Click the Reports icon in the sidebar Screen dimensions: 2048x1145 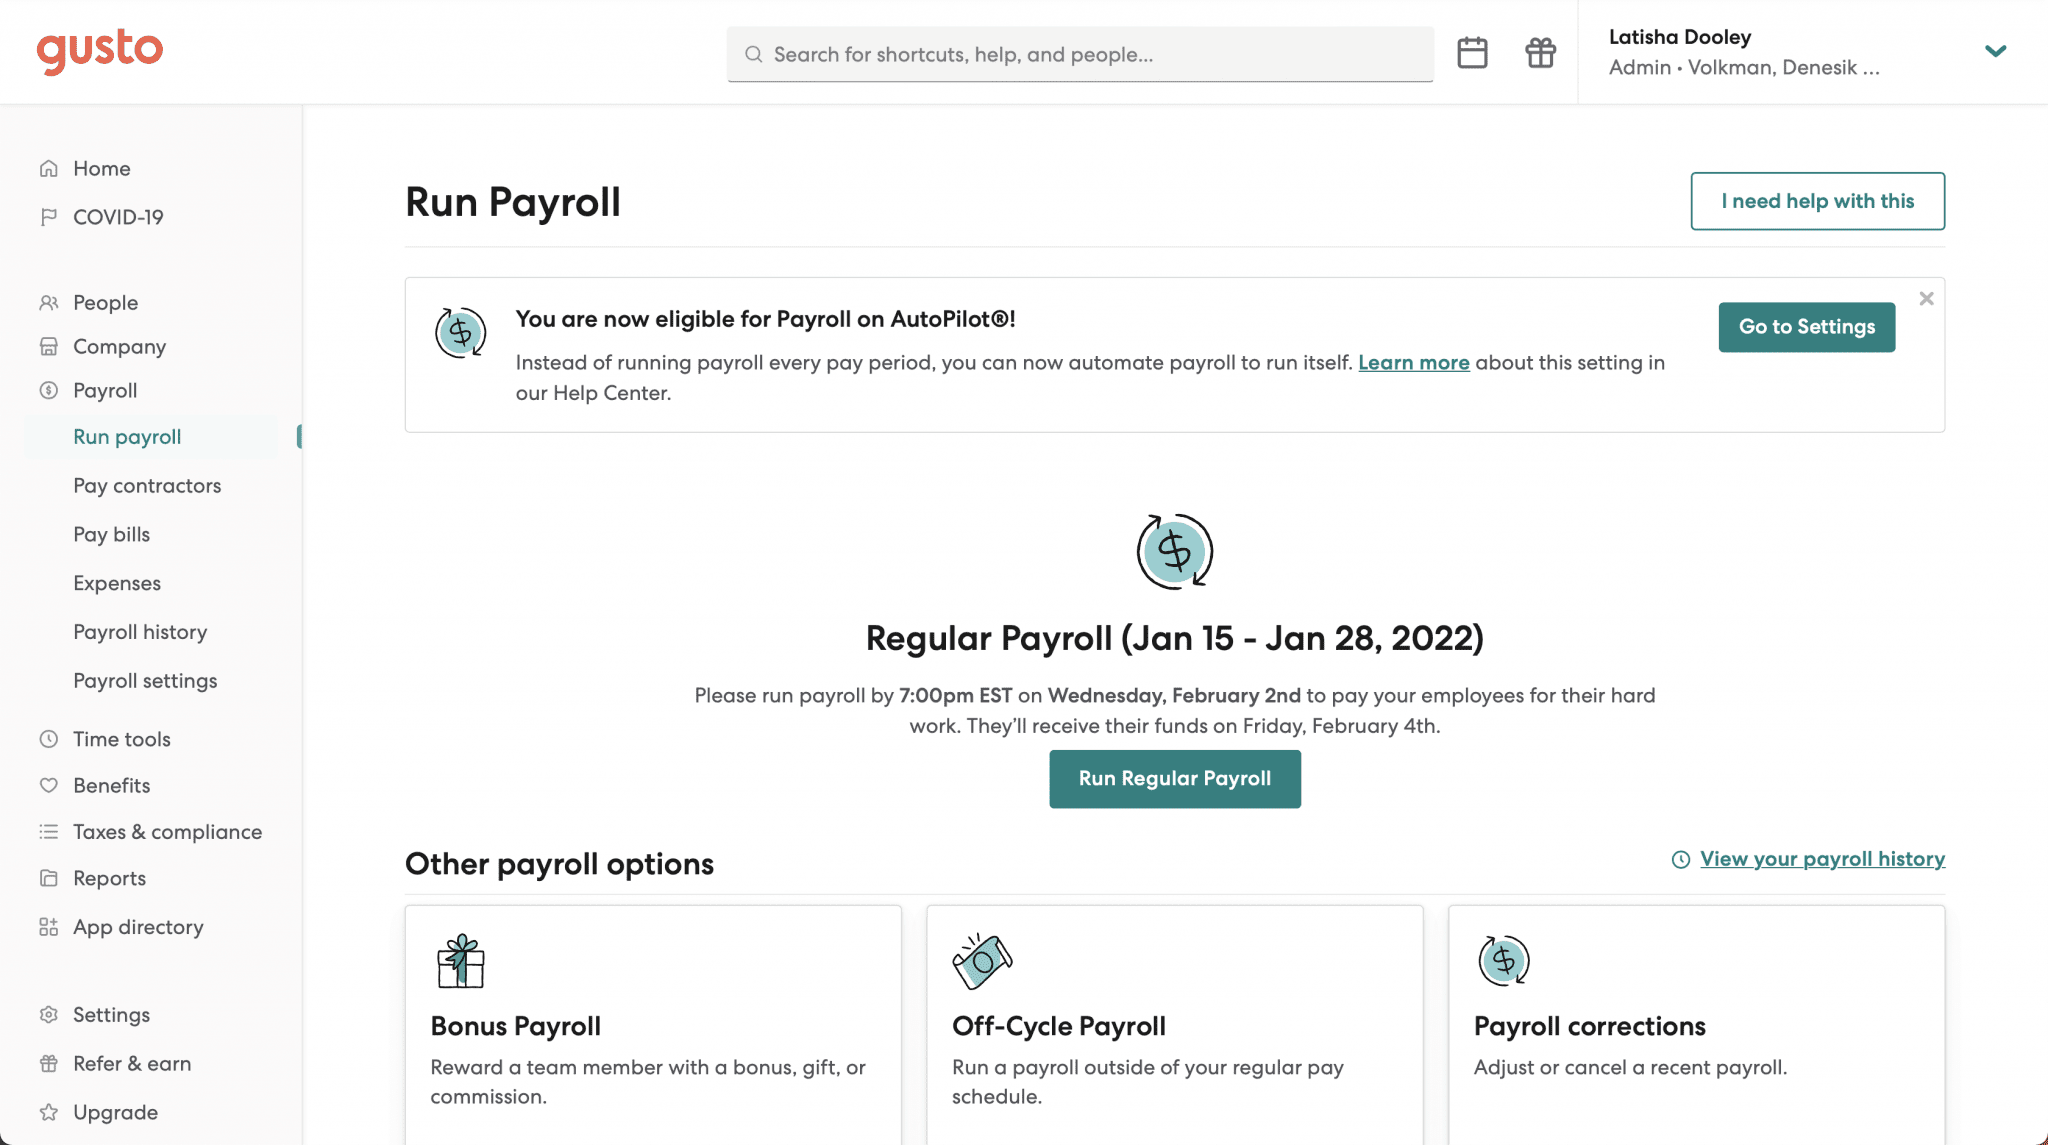(x=49, y=878)
